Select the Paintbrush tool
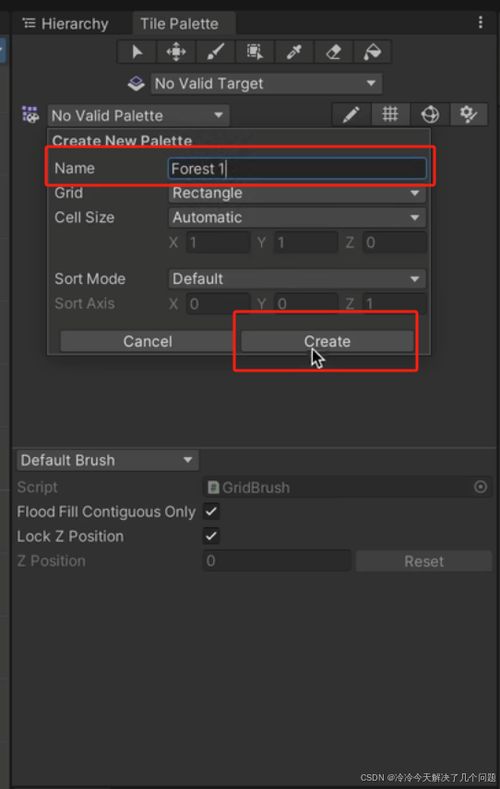This screenshot has width=500, height=789. click(x=215, y=52)
